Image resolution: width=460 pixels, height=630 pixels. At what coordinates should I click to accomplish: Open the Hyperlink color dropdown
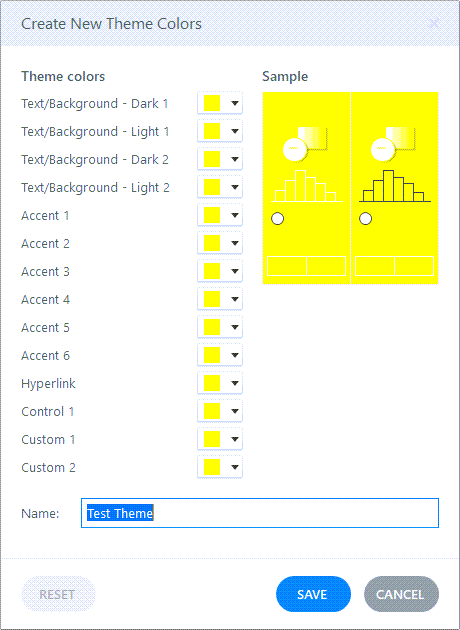(x=220, y=383)
